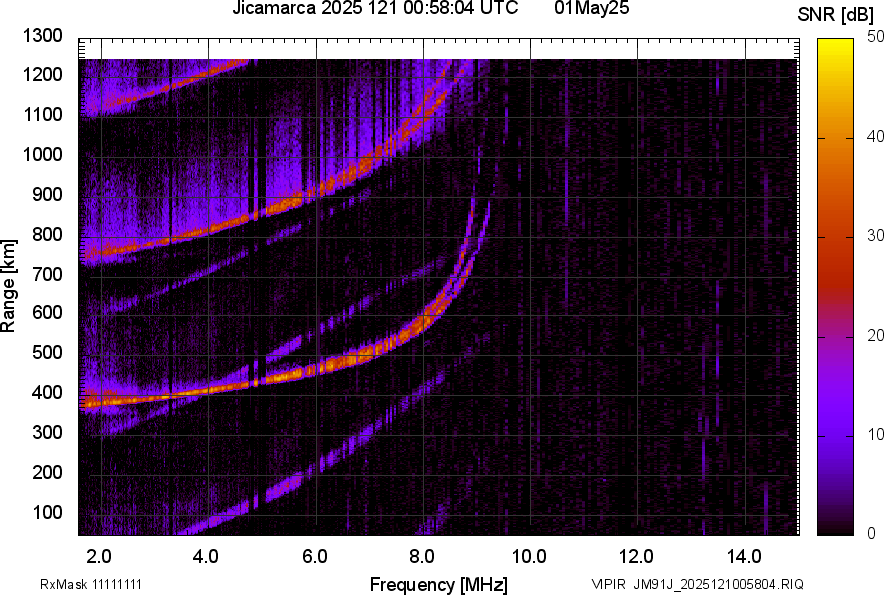Click the 4.0 frequency tick label
The width and height of the screenshot is (884, 595).
(206, 557)
